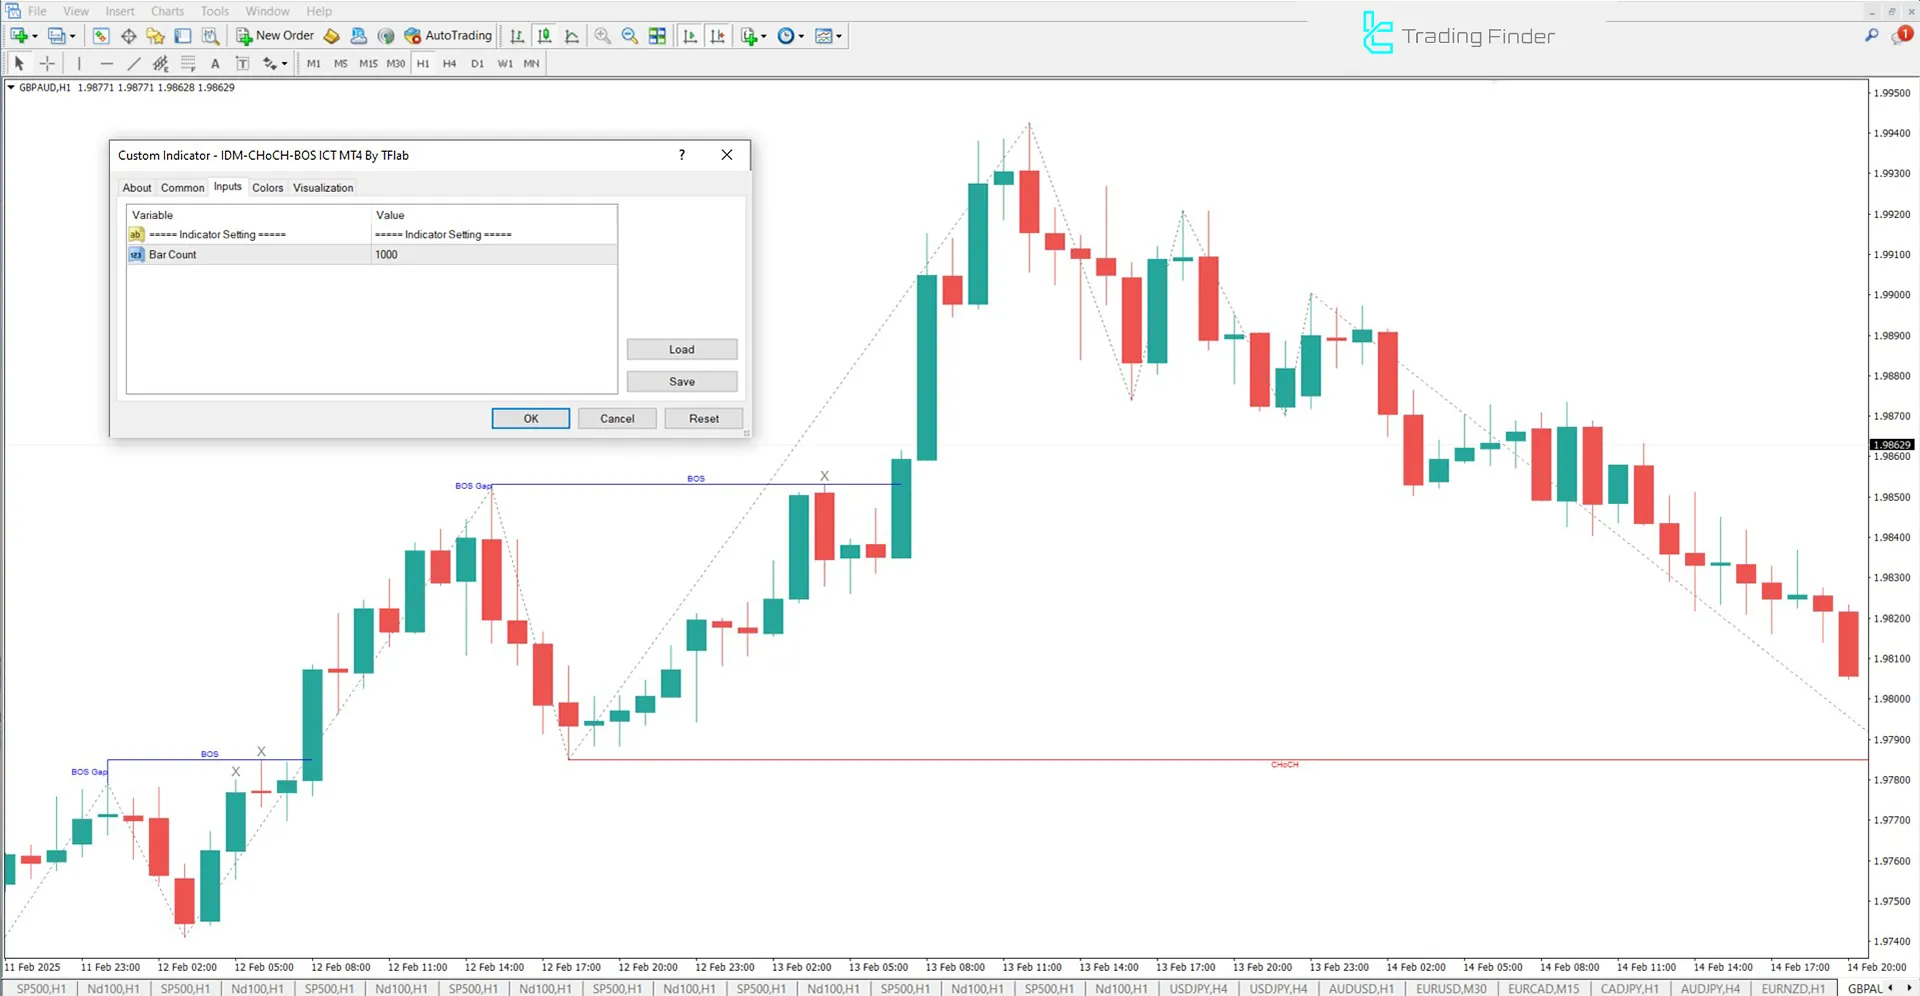Select the horizontal line drawing tool
This screenshot has width=1920, height=996.
107,63
